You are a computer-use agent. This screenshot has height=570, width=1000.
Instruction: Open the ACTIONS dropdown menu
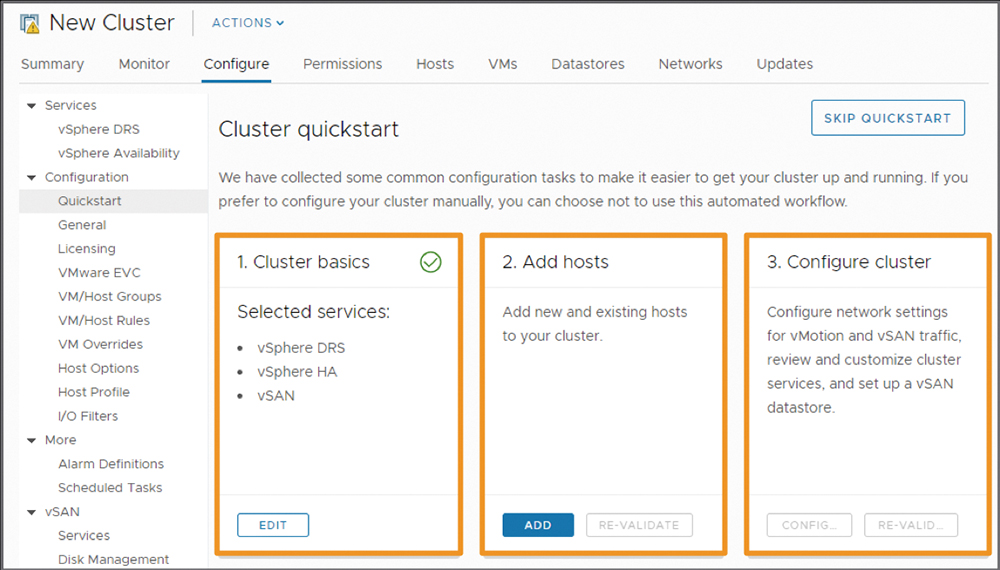pyautogui.click(x=248, y=23)
